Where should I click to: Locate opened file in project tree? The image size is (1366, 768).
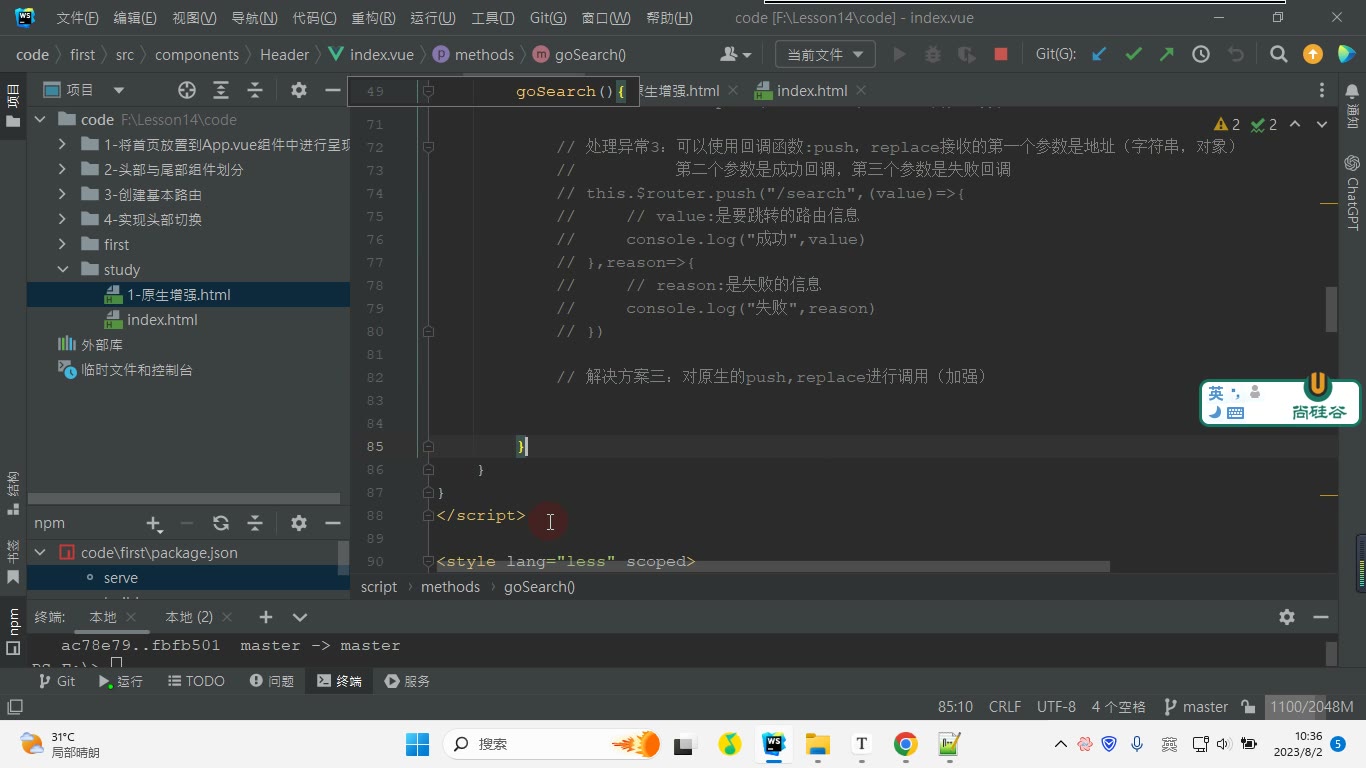click(x=187, y=90)
